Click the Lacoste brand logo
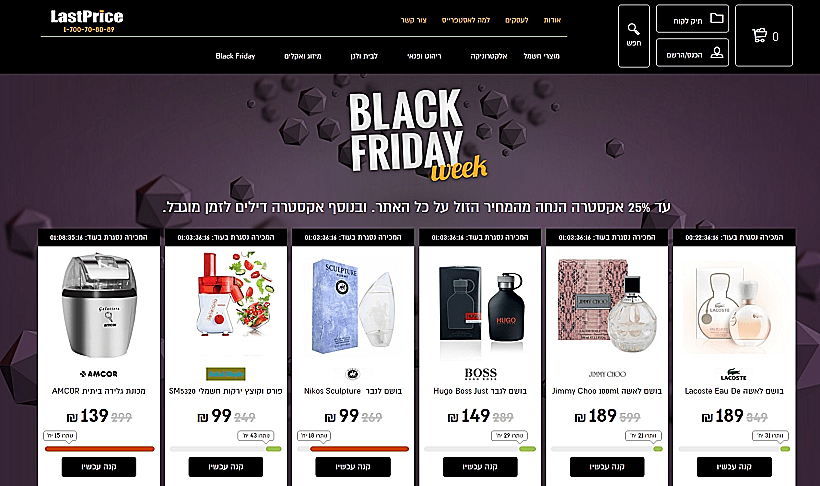 tap(733, 374)
